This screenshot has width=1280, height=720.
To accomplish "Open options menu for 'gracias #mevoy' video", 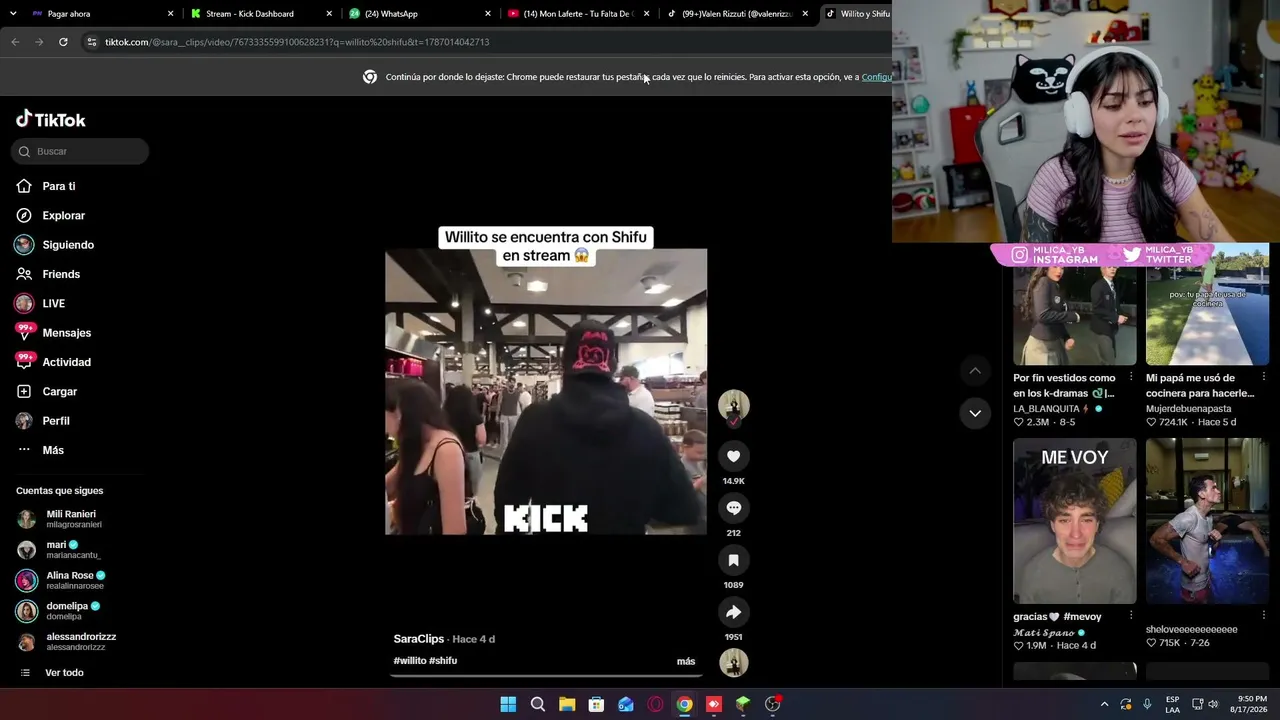I will pos(1131,616).
